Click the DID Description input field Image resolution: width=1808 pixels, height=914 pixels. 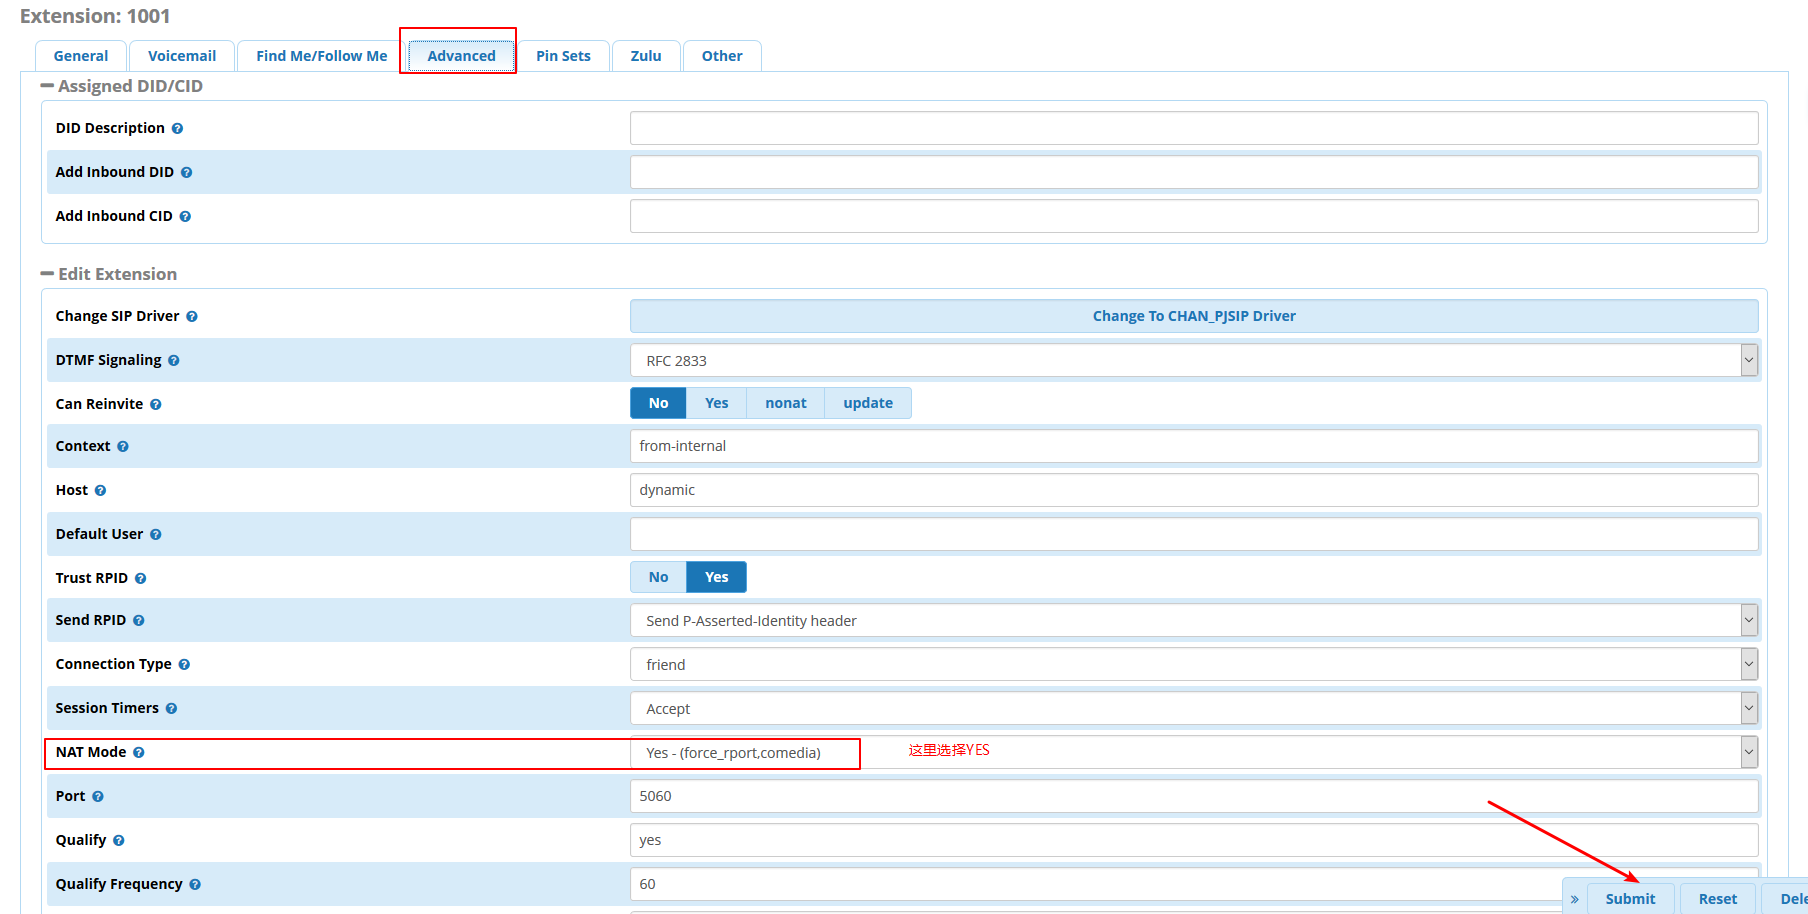(1194, 128)
